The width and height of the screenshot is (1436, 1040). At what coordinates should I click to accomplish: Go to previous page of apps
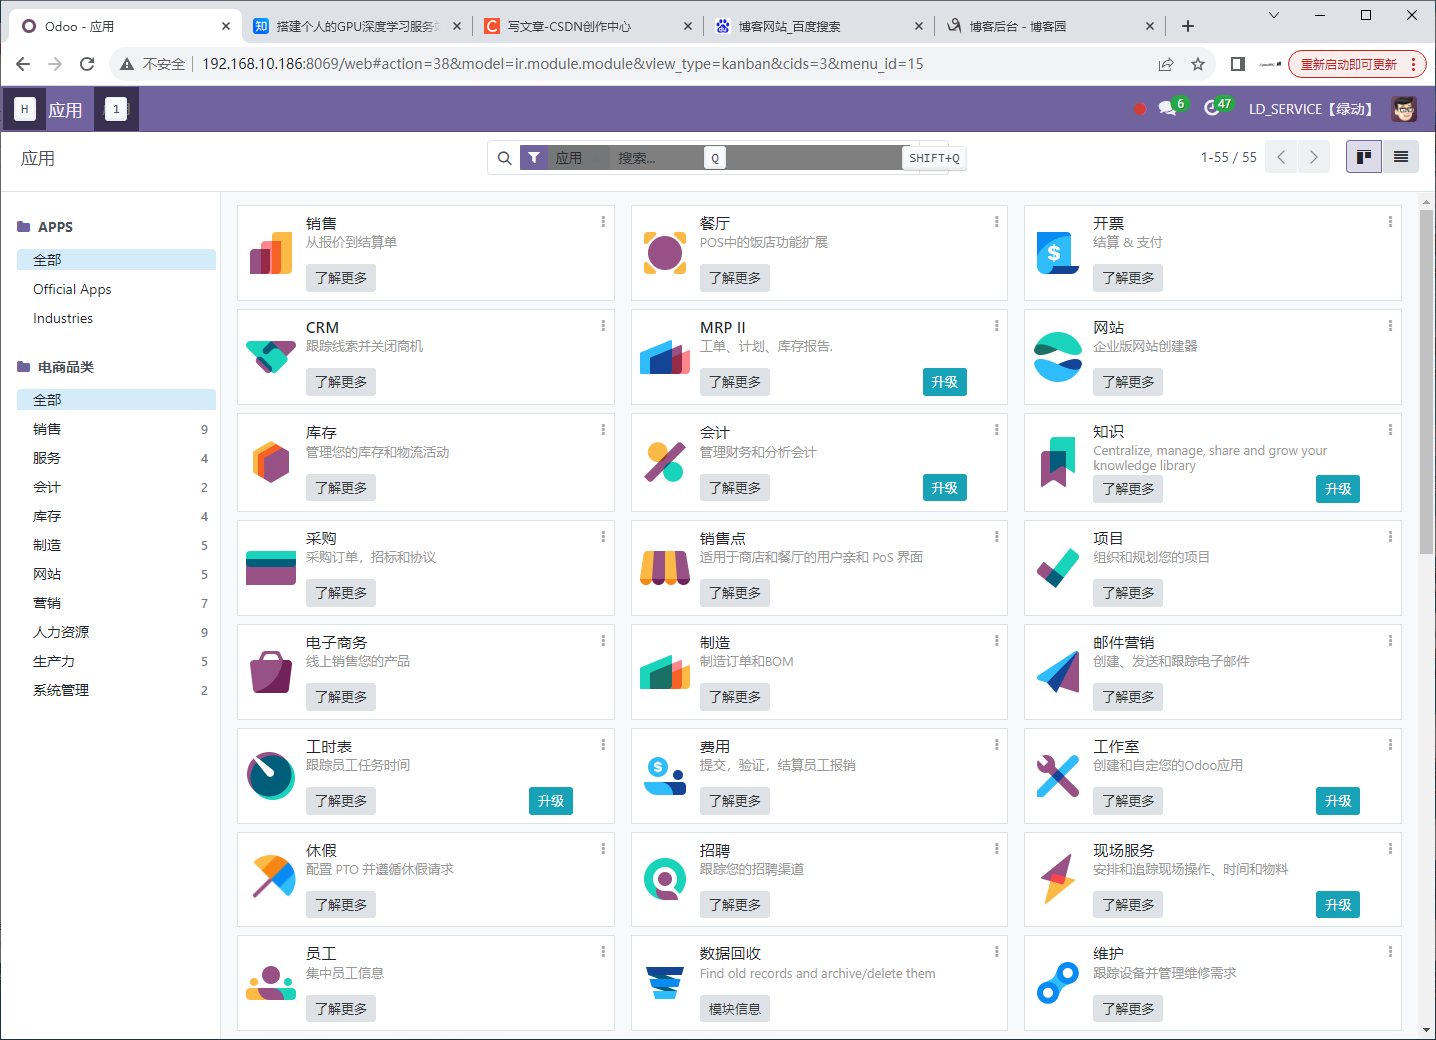click(1281, 157)
